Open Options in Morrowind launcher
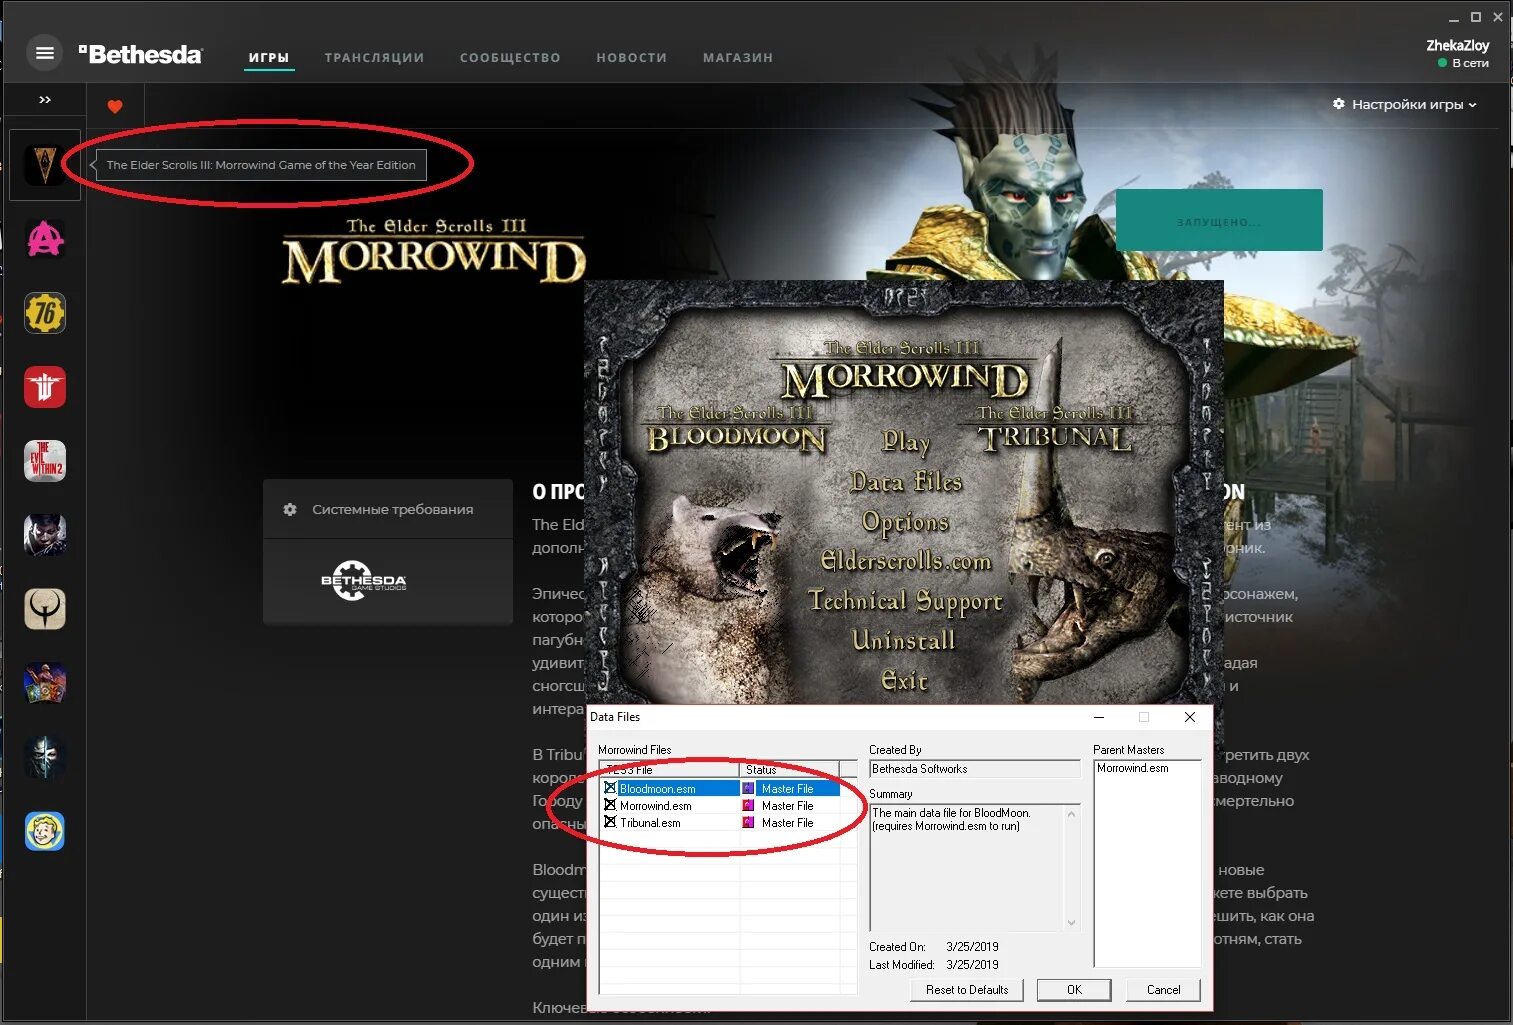1513x1025 pixels. pos(905,522)
